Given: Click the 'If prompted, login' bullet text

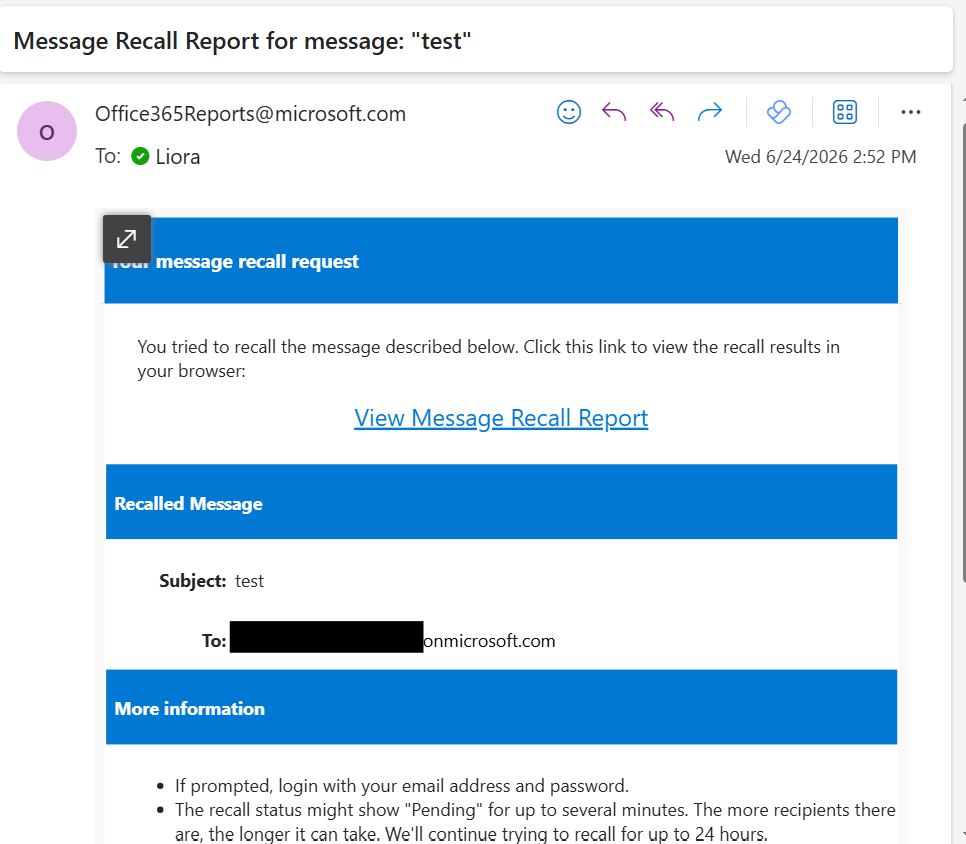Looking at the screenshot, I should [402, 786].
